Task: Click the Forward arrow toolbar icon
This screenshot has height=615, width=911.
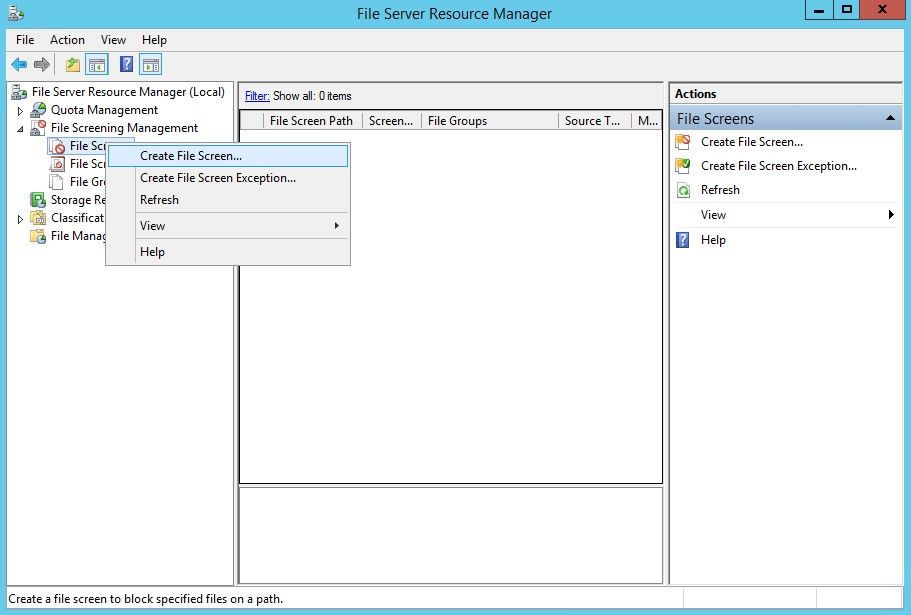Action: (42, 64)
